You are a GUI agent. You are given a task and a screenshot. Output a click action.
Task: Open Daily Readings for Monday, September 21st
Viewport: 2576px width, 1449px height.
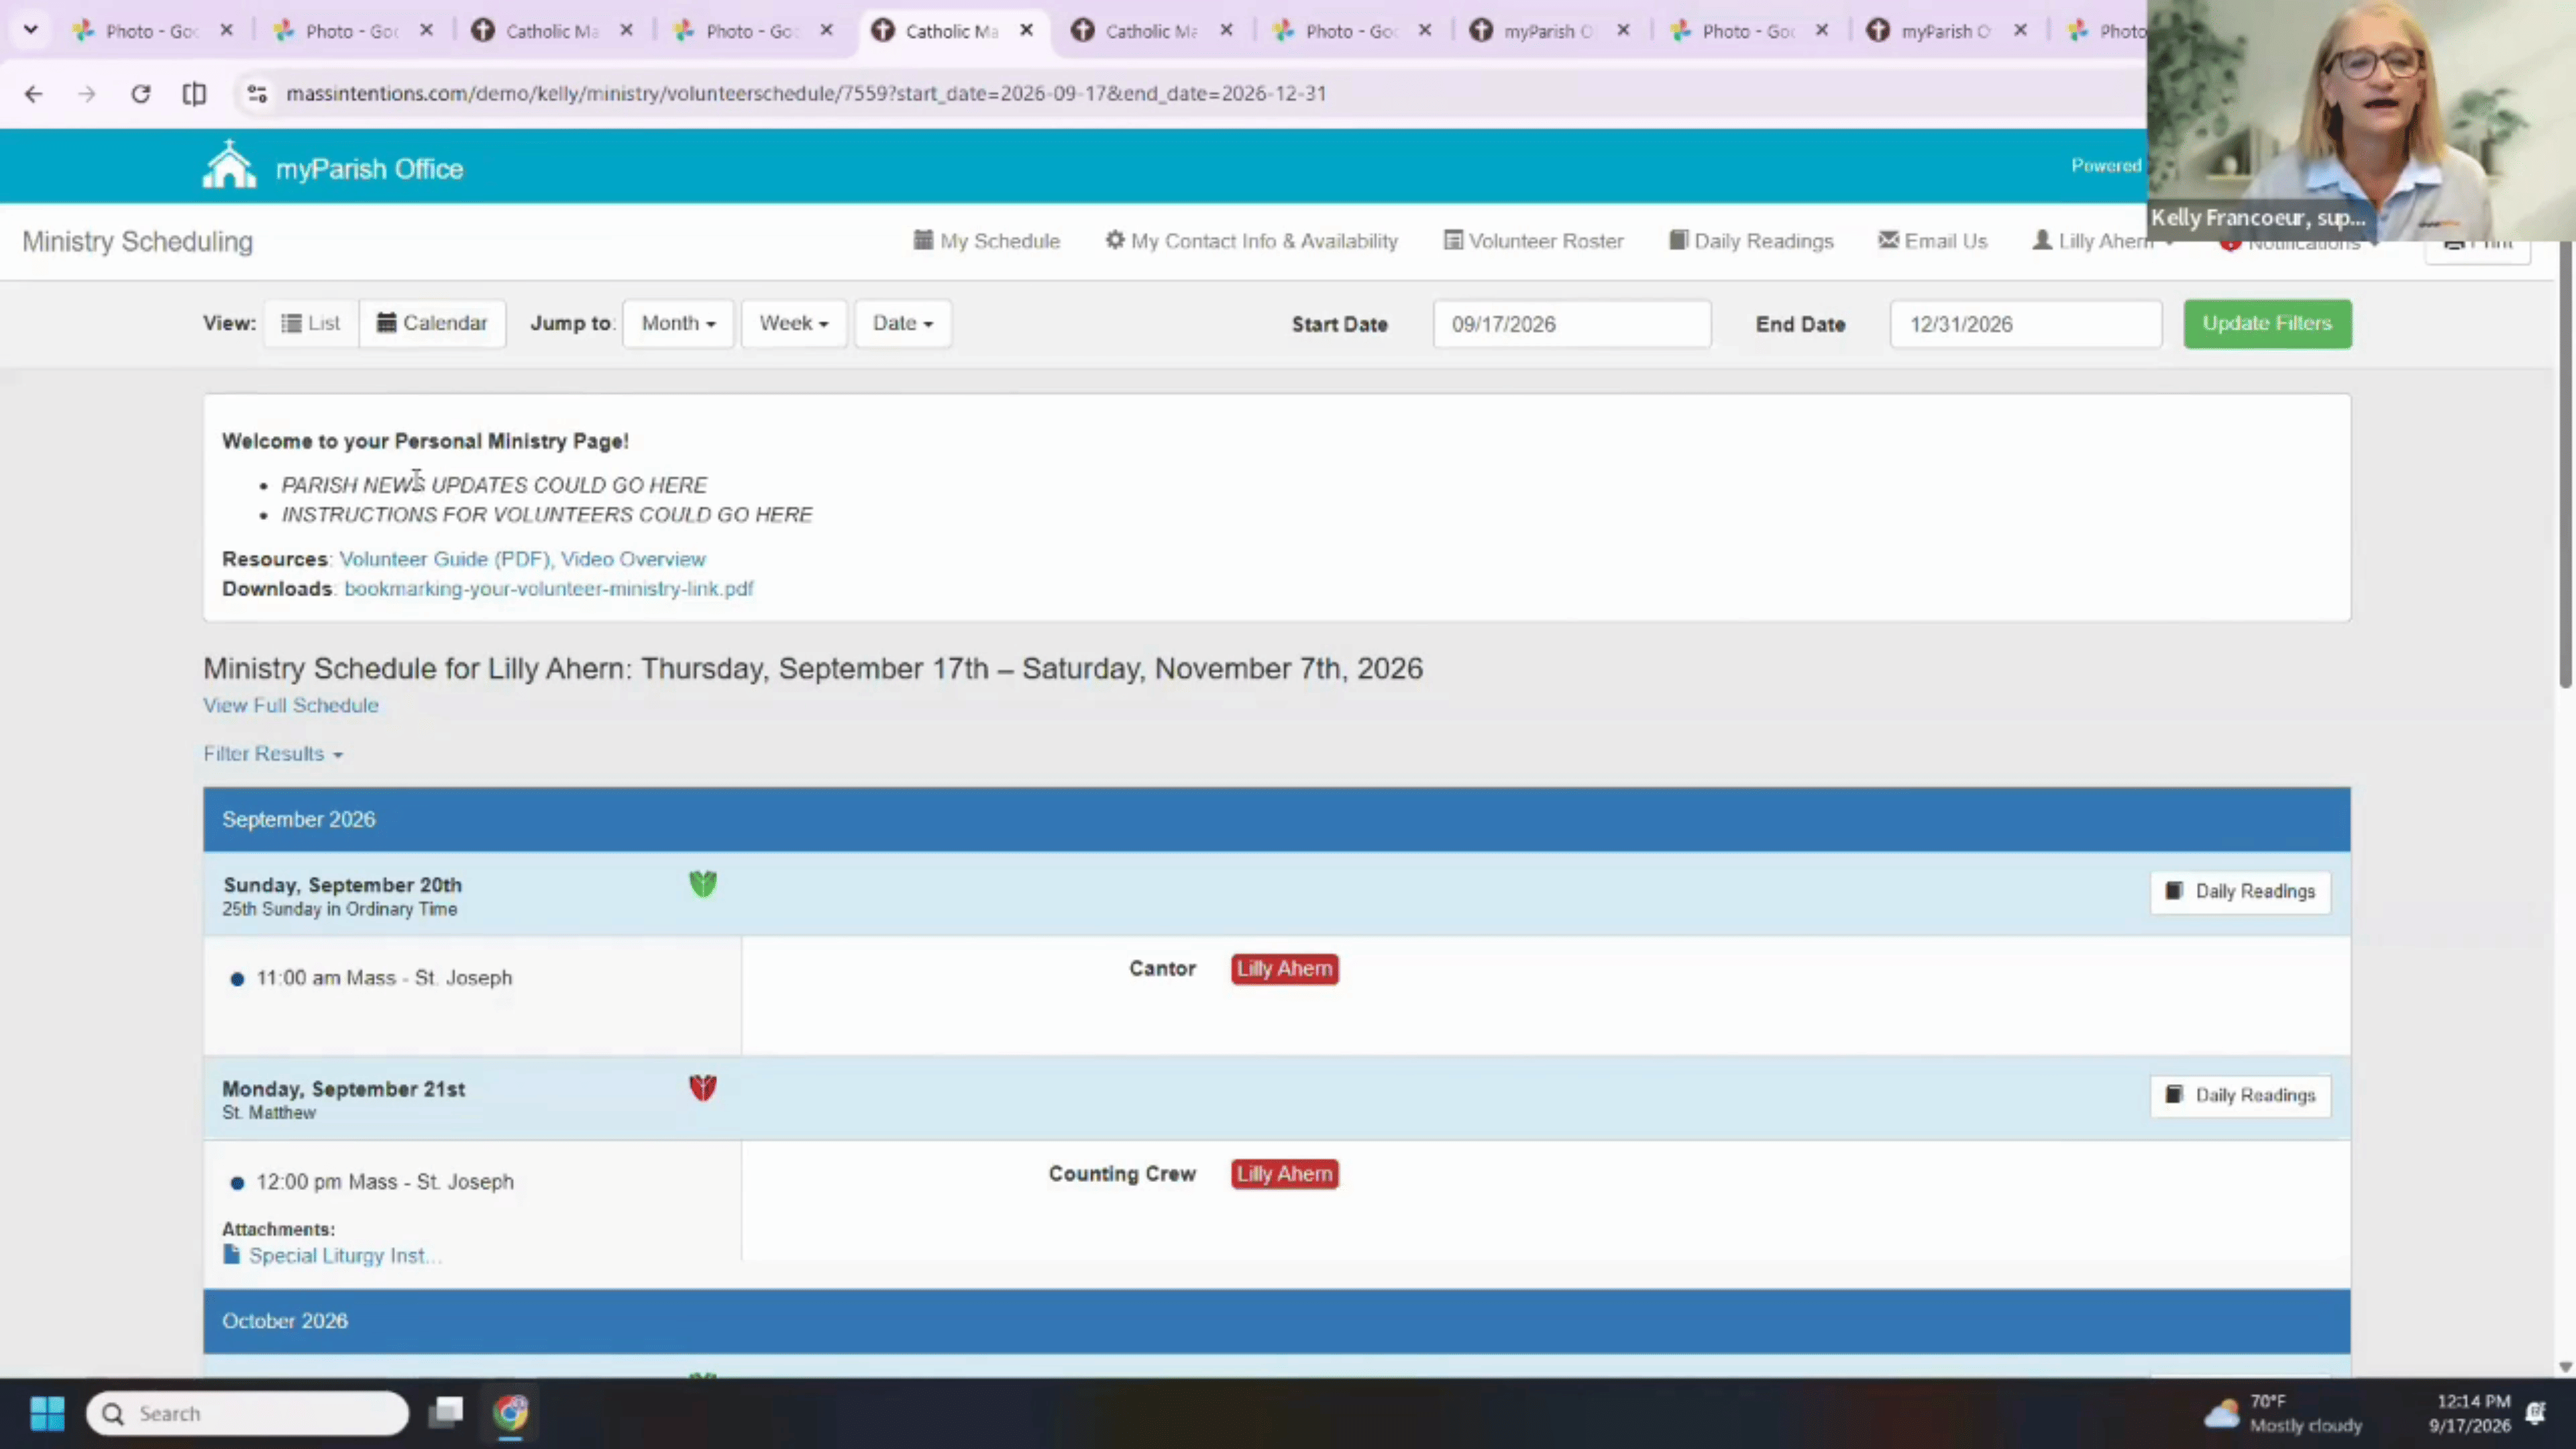[2240, 1095]
